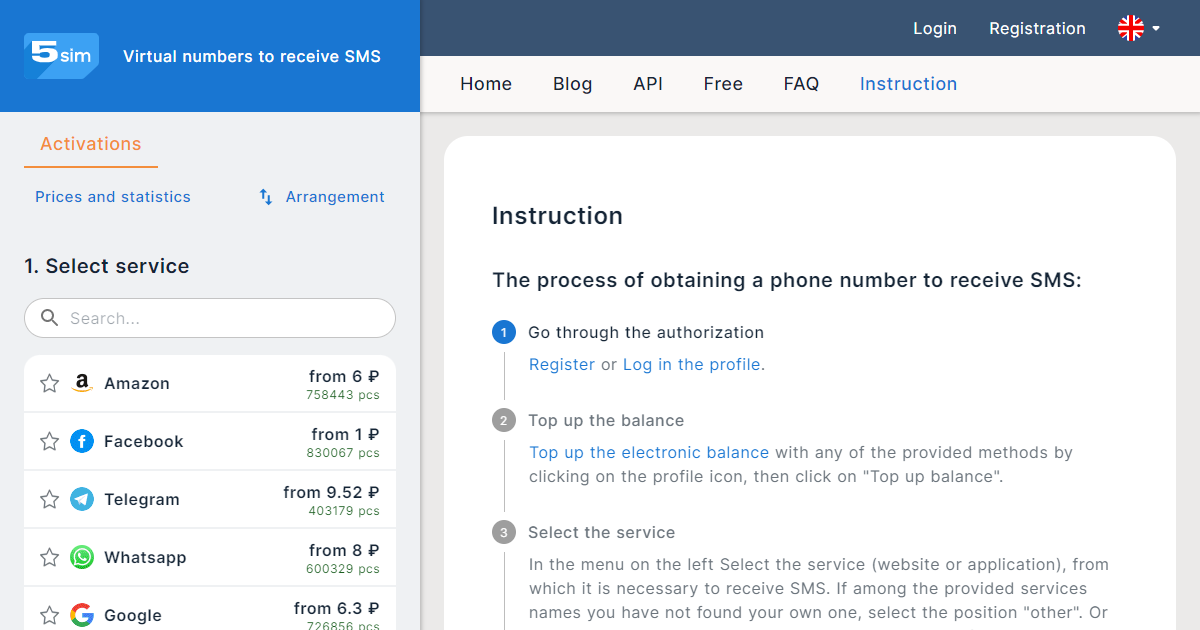Favorite Facebook with the star icon
Screen dimensions: 1200x630
50,441
